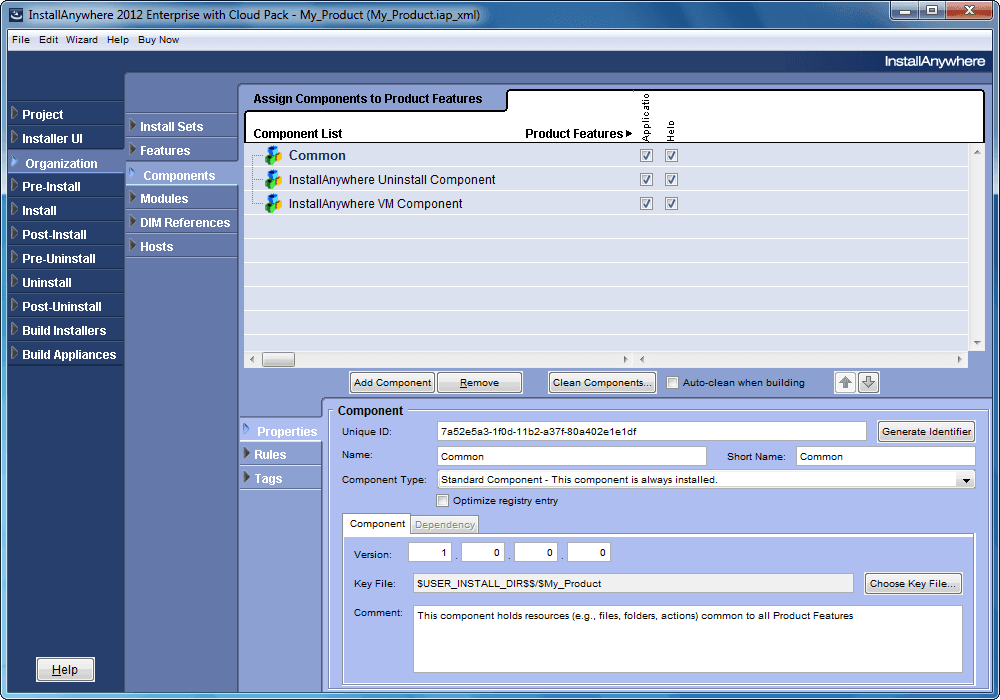This screenshot has height=700, width=1000.
Task: Click the Help button at bottom left
Action: 65,669
